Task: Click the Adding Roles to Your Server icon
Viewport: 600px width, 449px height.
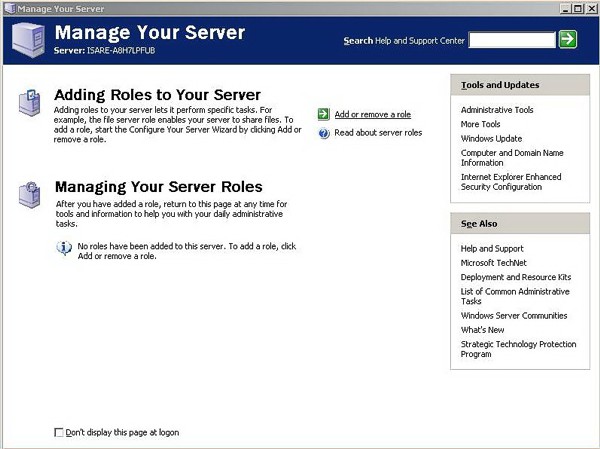Action: pos(29,103)
